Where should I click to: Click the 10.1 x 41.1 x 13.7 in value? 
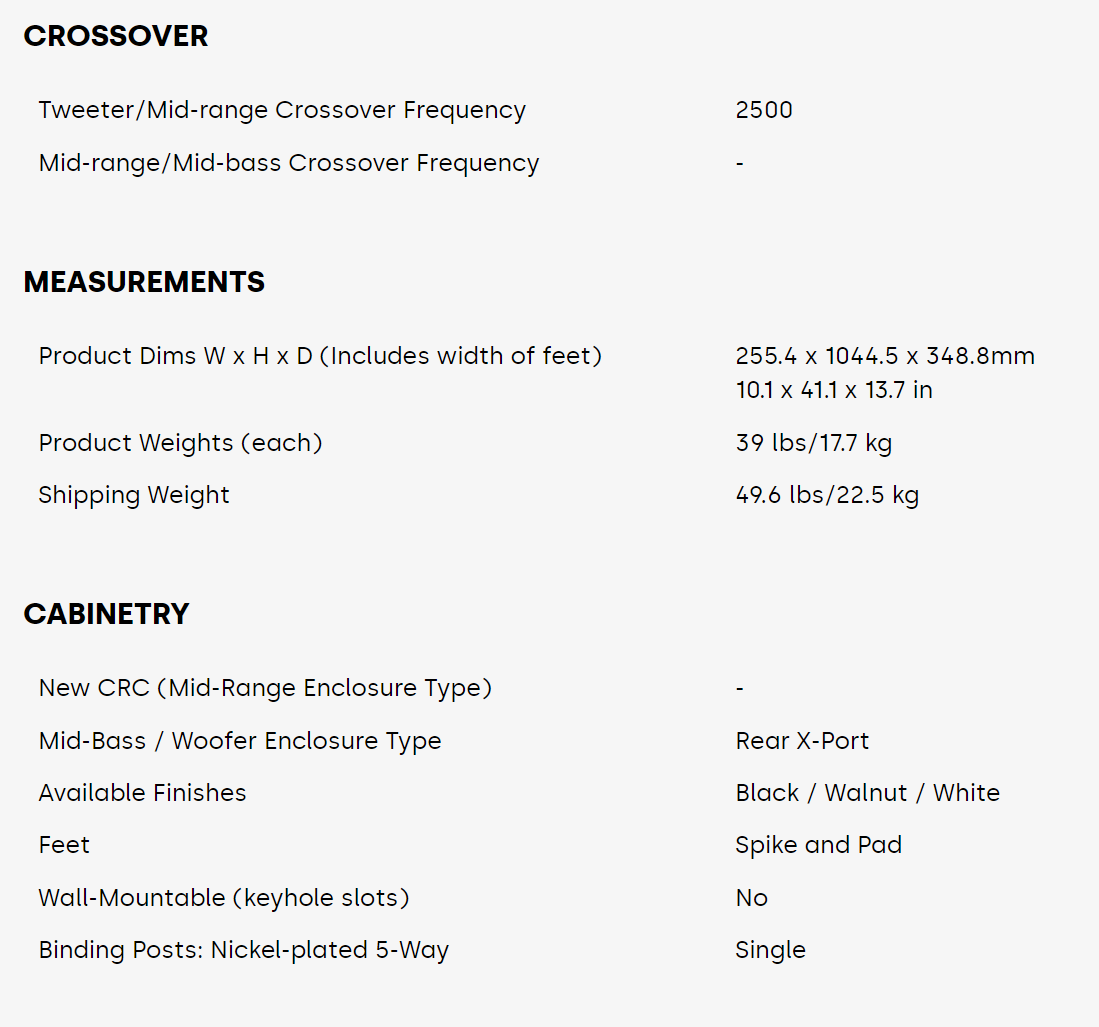(x=834, y=390)
